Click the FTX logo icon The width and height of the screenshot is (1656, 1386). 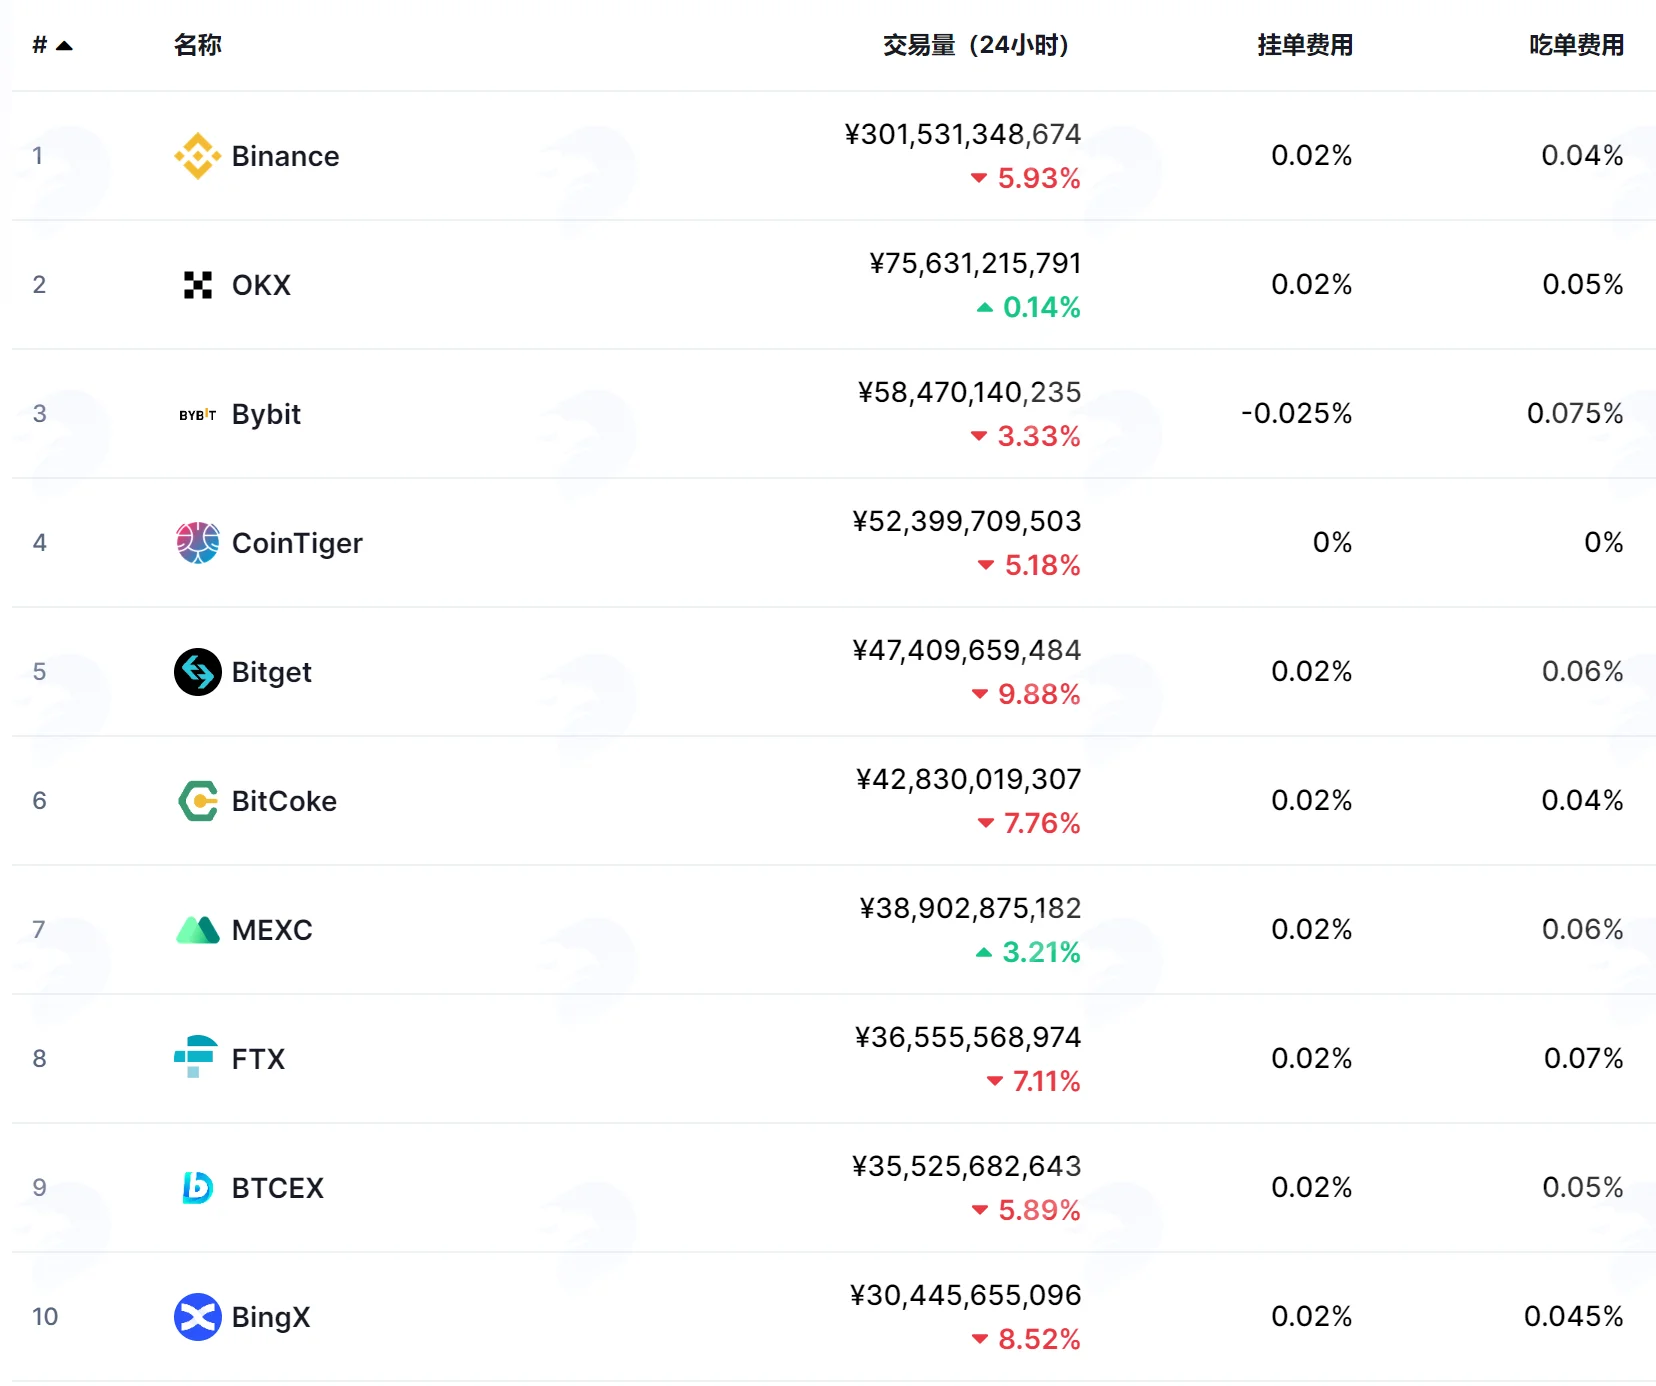[x=196, y=1057]
